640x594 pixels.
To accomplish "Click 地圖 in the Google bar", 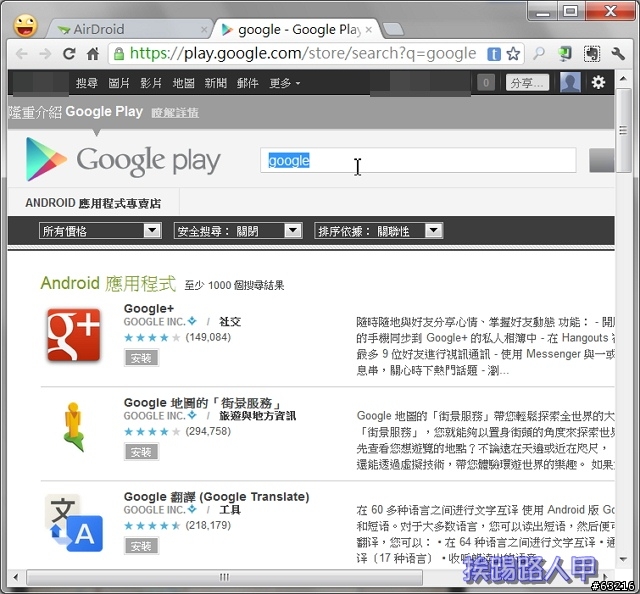I will 183,83.
